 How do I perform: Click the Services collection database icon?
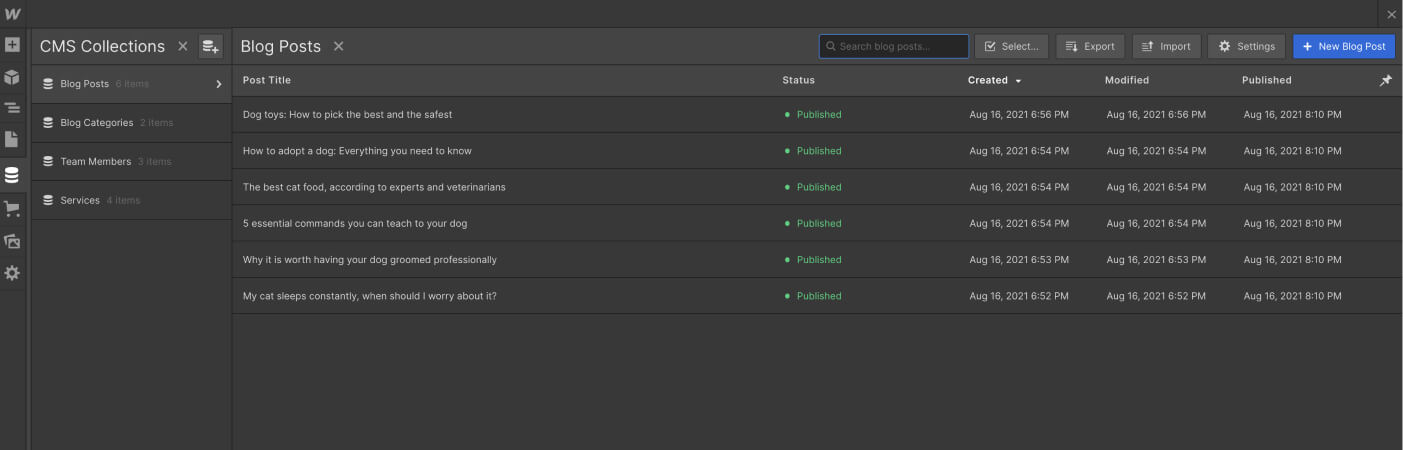point(48,200)
